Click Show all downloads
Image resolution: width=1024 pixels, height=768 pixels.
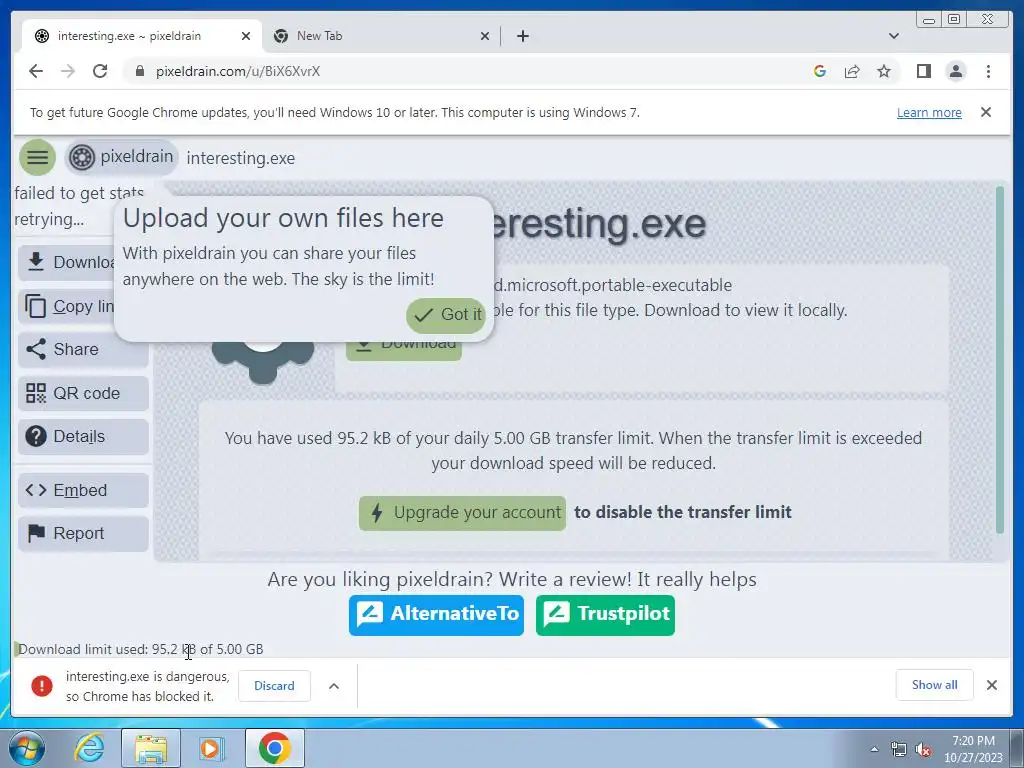[x=935, y=684]
